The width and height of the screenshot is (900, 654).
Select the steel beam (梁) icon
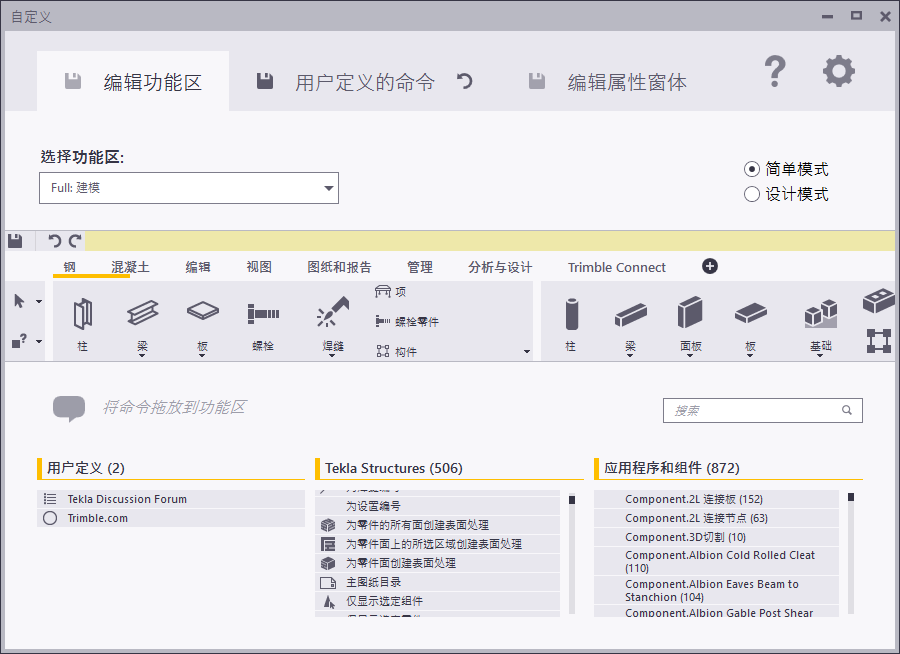tap(142, 314)
